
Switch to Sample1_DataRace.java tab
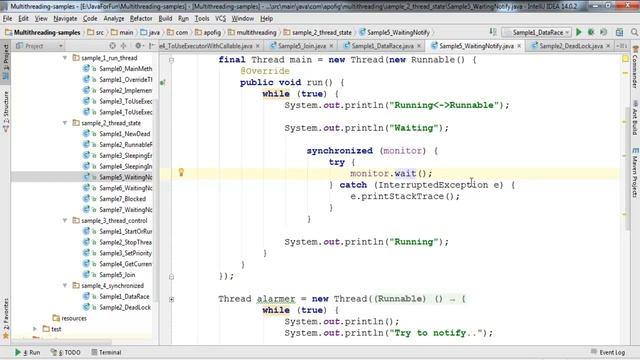pos(382,46)
